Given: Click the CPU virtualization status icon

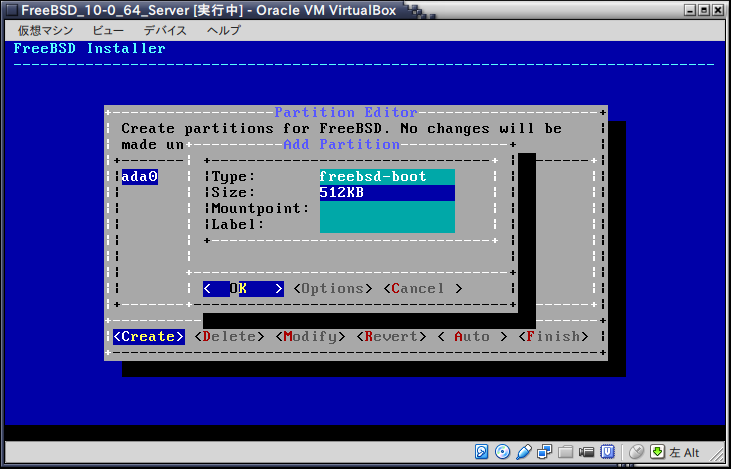Looking at the screenshot, I should [607, 452].
